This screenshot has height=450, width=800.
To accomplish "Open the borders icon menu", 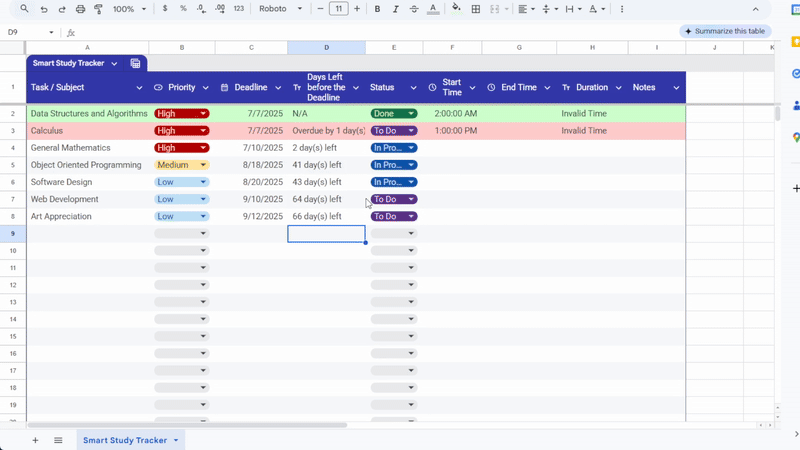I will tap(476, 9).
